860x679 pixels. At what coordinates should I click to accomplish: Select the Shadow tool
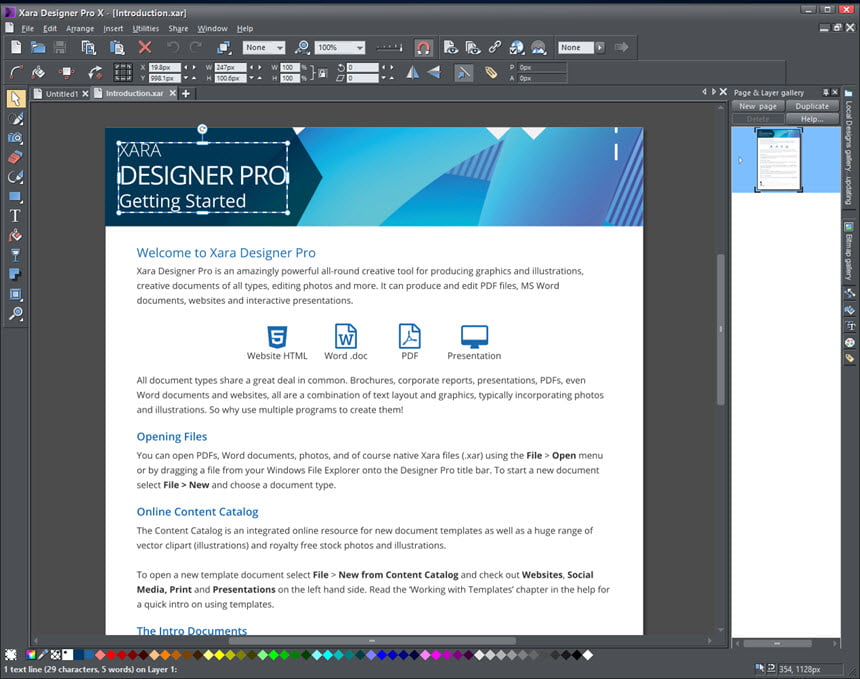[x=15, y=274]
